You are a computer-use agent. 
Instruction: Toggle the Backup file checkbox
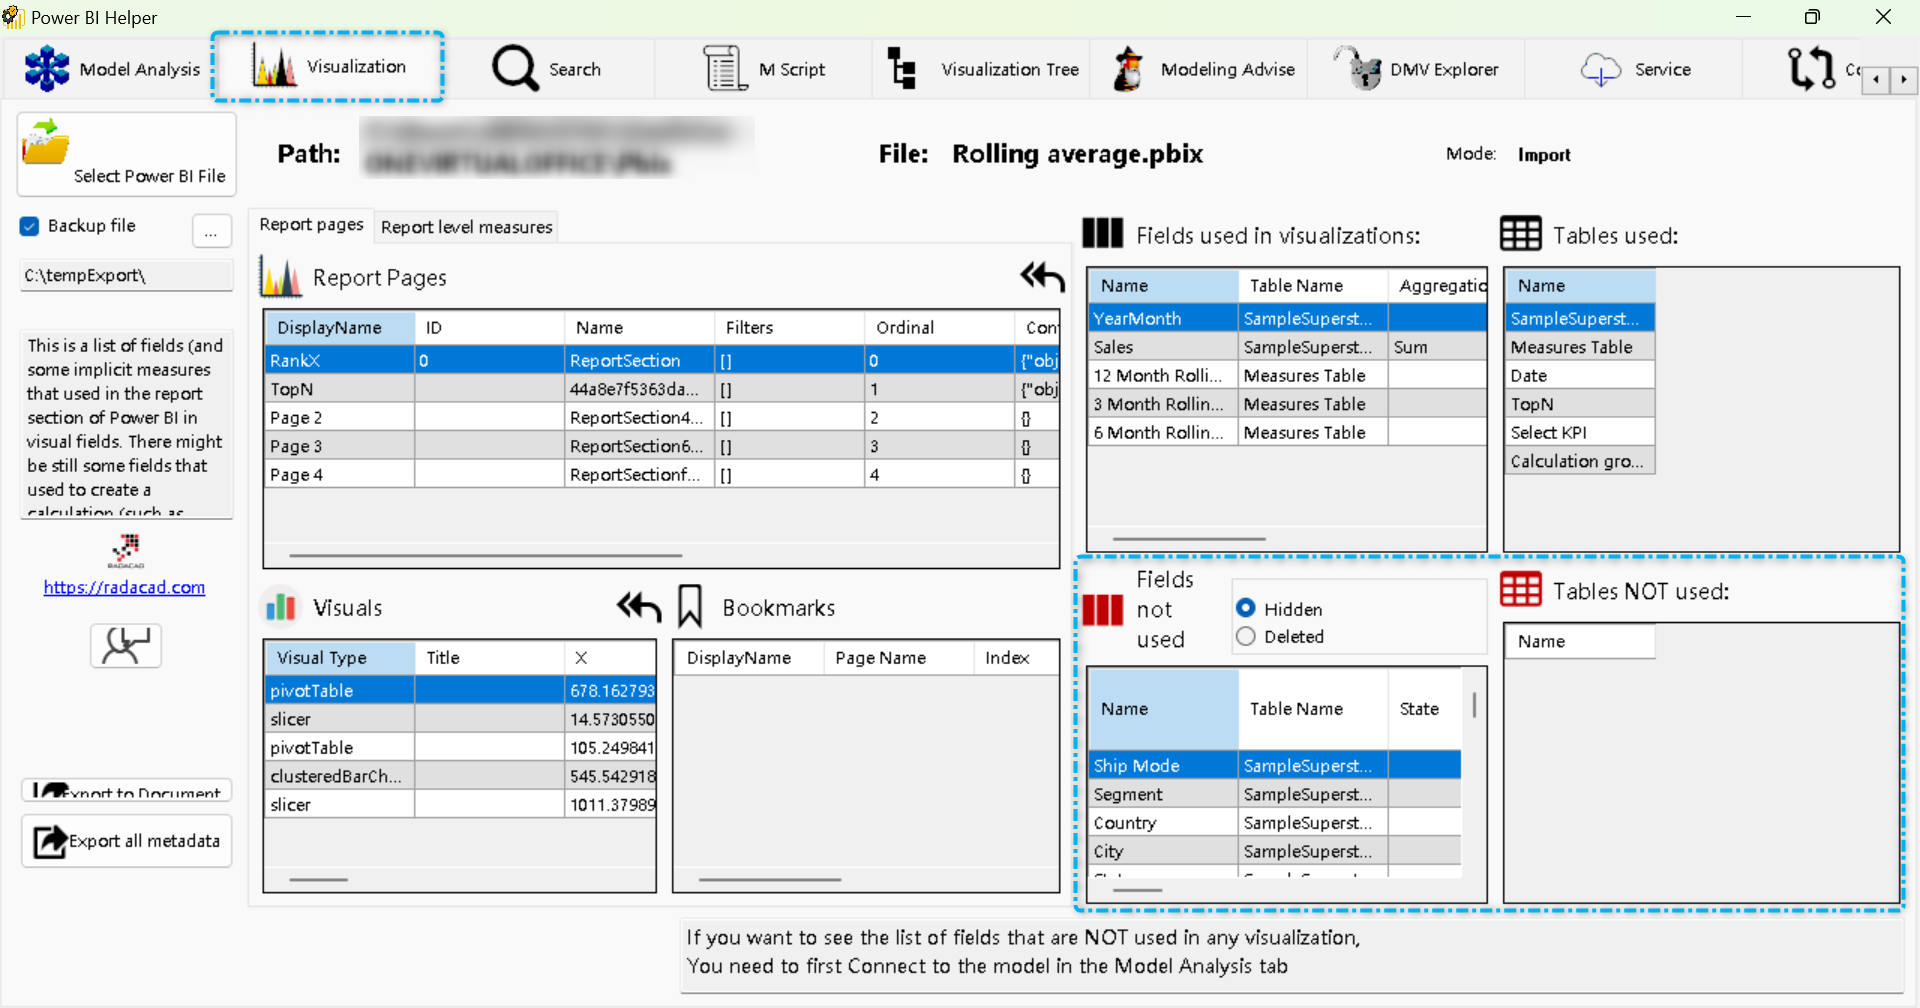tap(30, 226)
